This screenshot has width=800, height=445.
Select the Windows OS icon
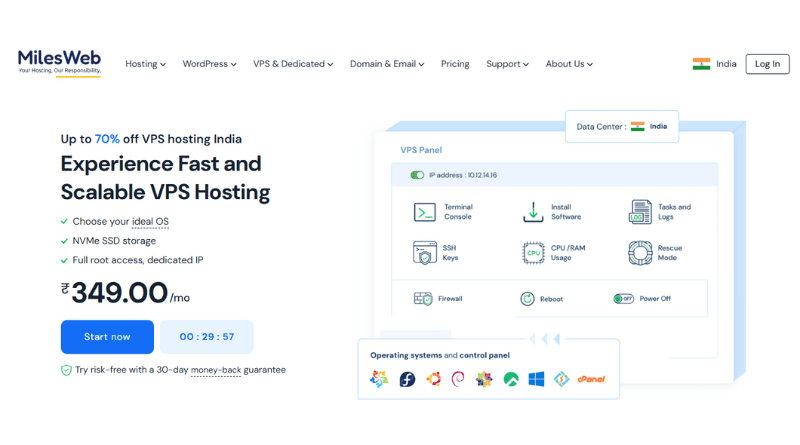(x=536, y=379)
